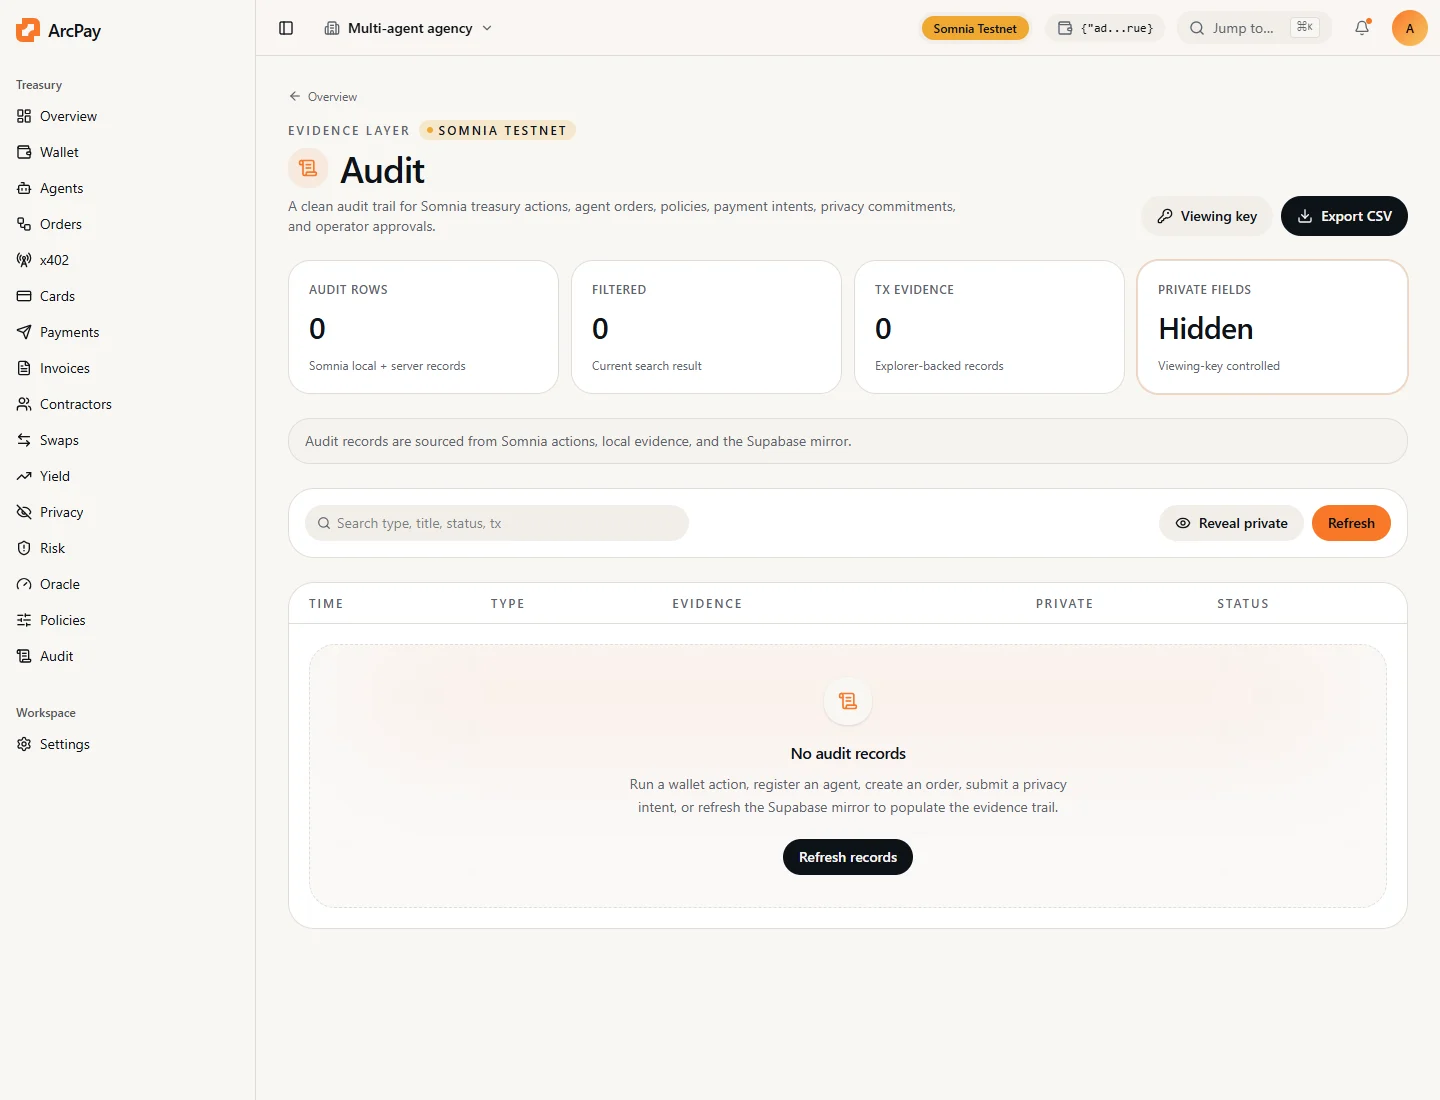Click the Private Fields Hidden card
Screen dimensions: 1440x1100
[x=1272, y=327]
